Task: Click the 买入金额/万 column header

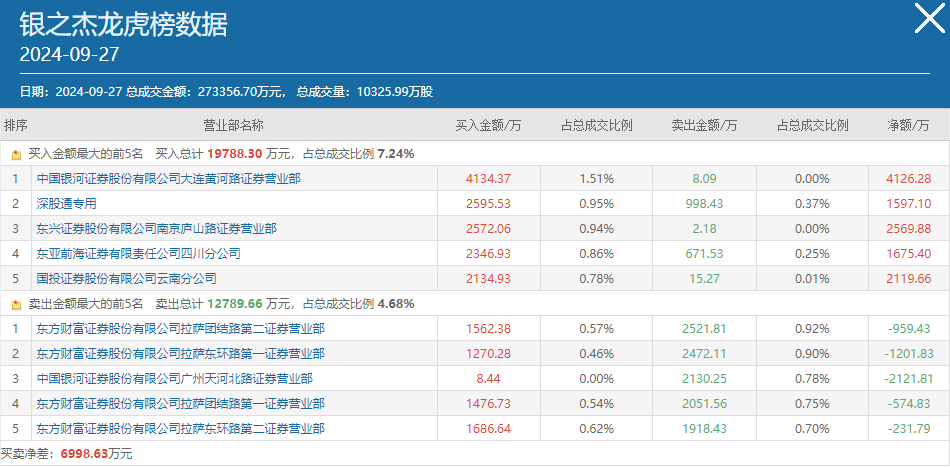Action: (x=488, y=125)
